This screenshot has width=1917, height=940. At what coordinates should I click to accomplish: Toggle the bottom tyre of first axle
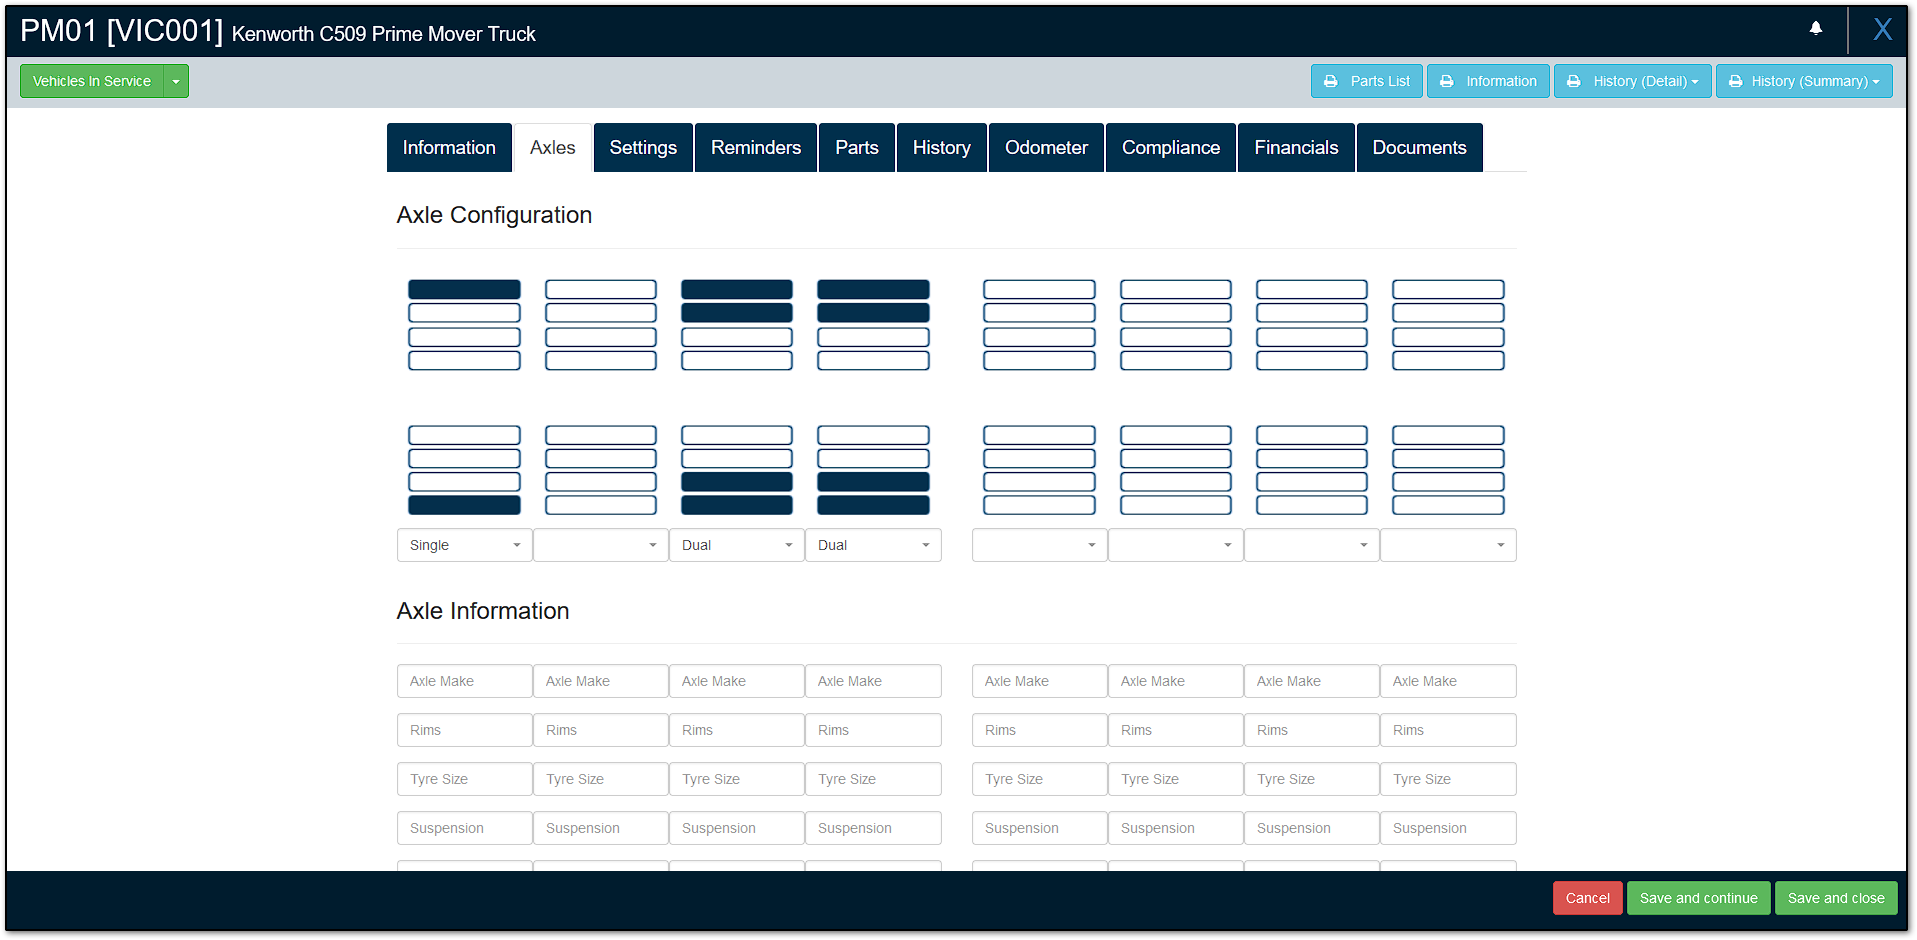pyautogui.click(x=464, y=505)
